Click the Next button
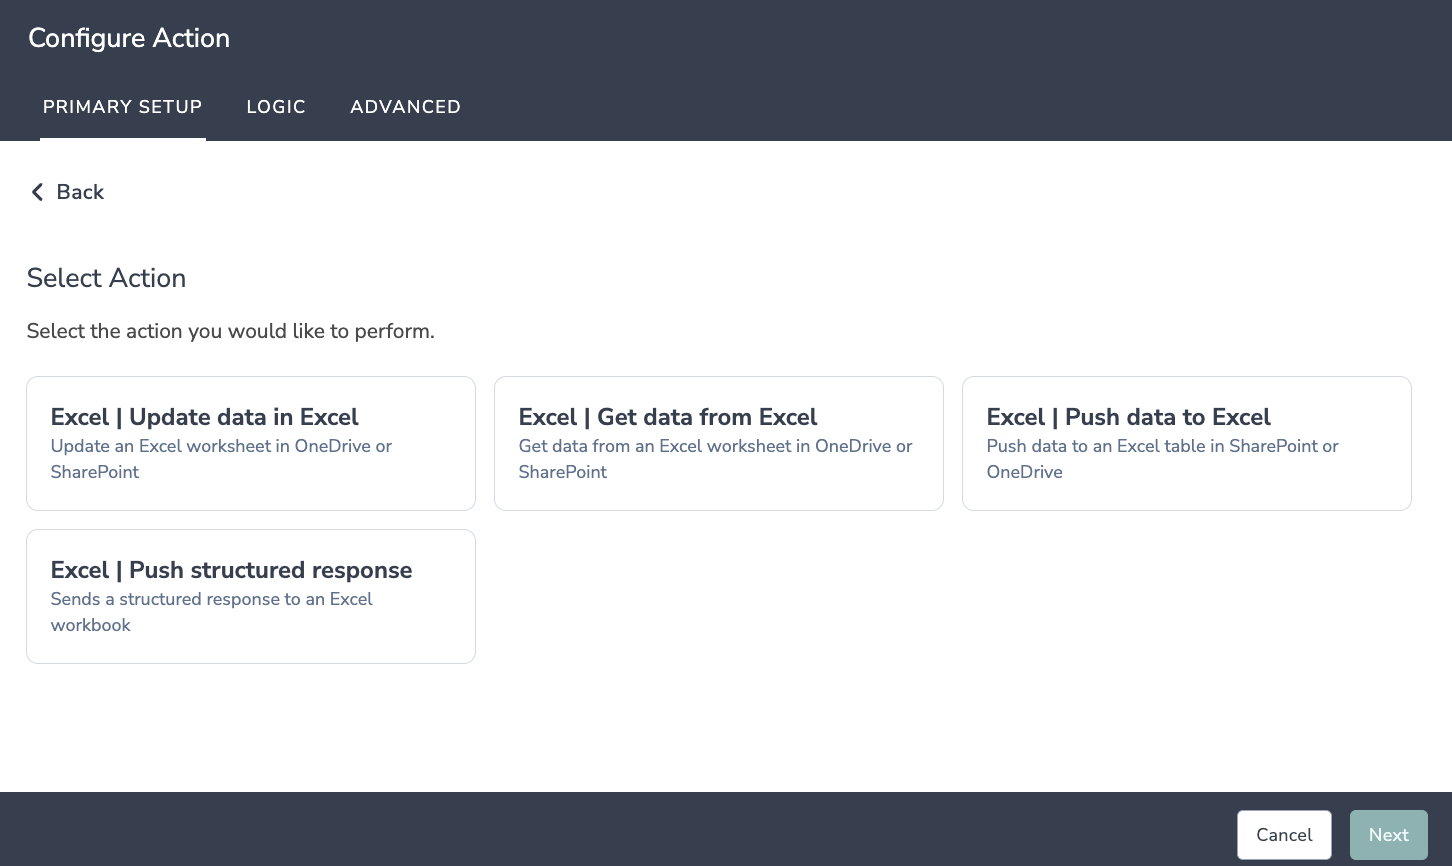This screenshot has width=1452, height=866. click(x=1388, y=835)
